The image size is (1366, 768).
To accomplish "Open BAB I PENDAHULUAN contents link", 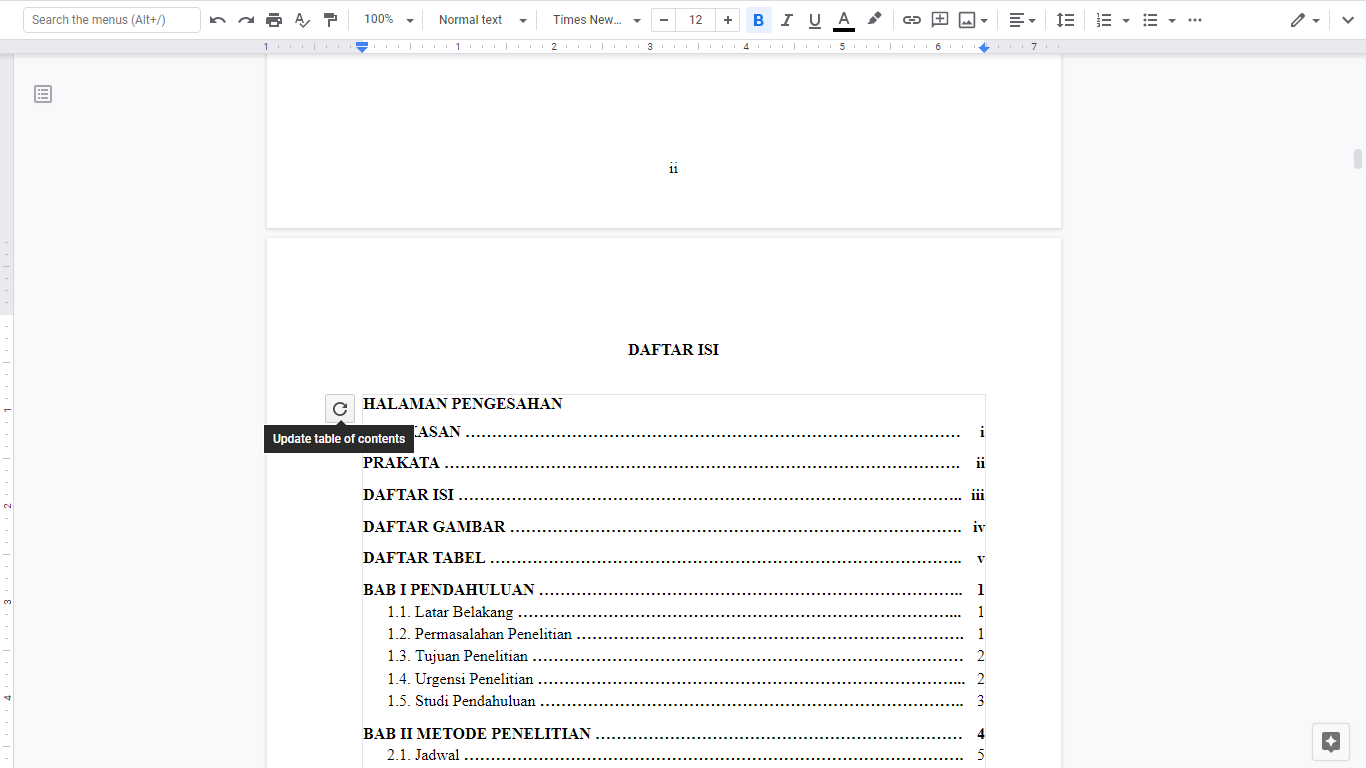I will [x=449, y=590].
